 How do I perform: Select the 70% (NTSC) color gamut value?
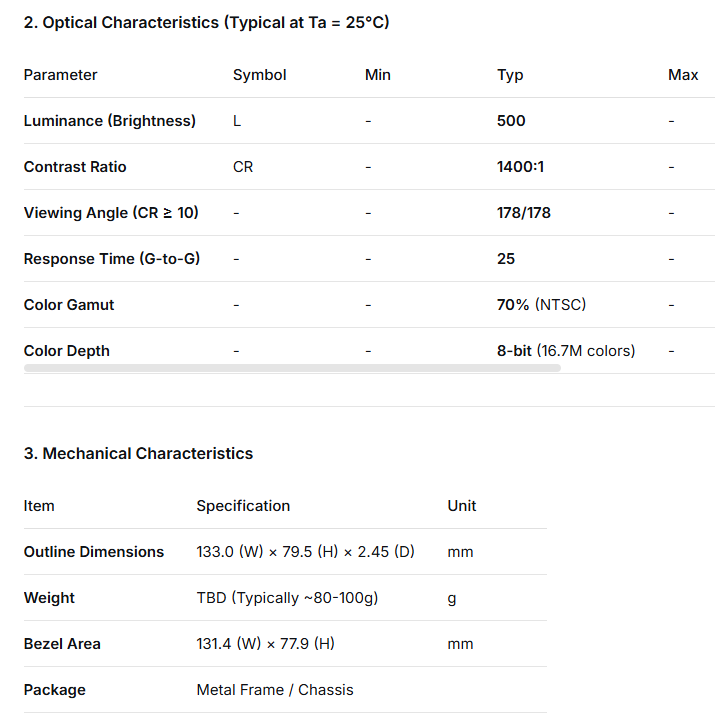(541, 305)
